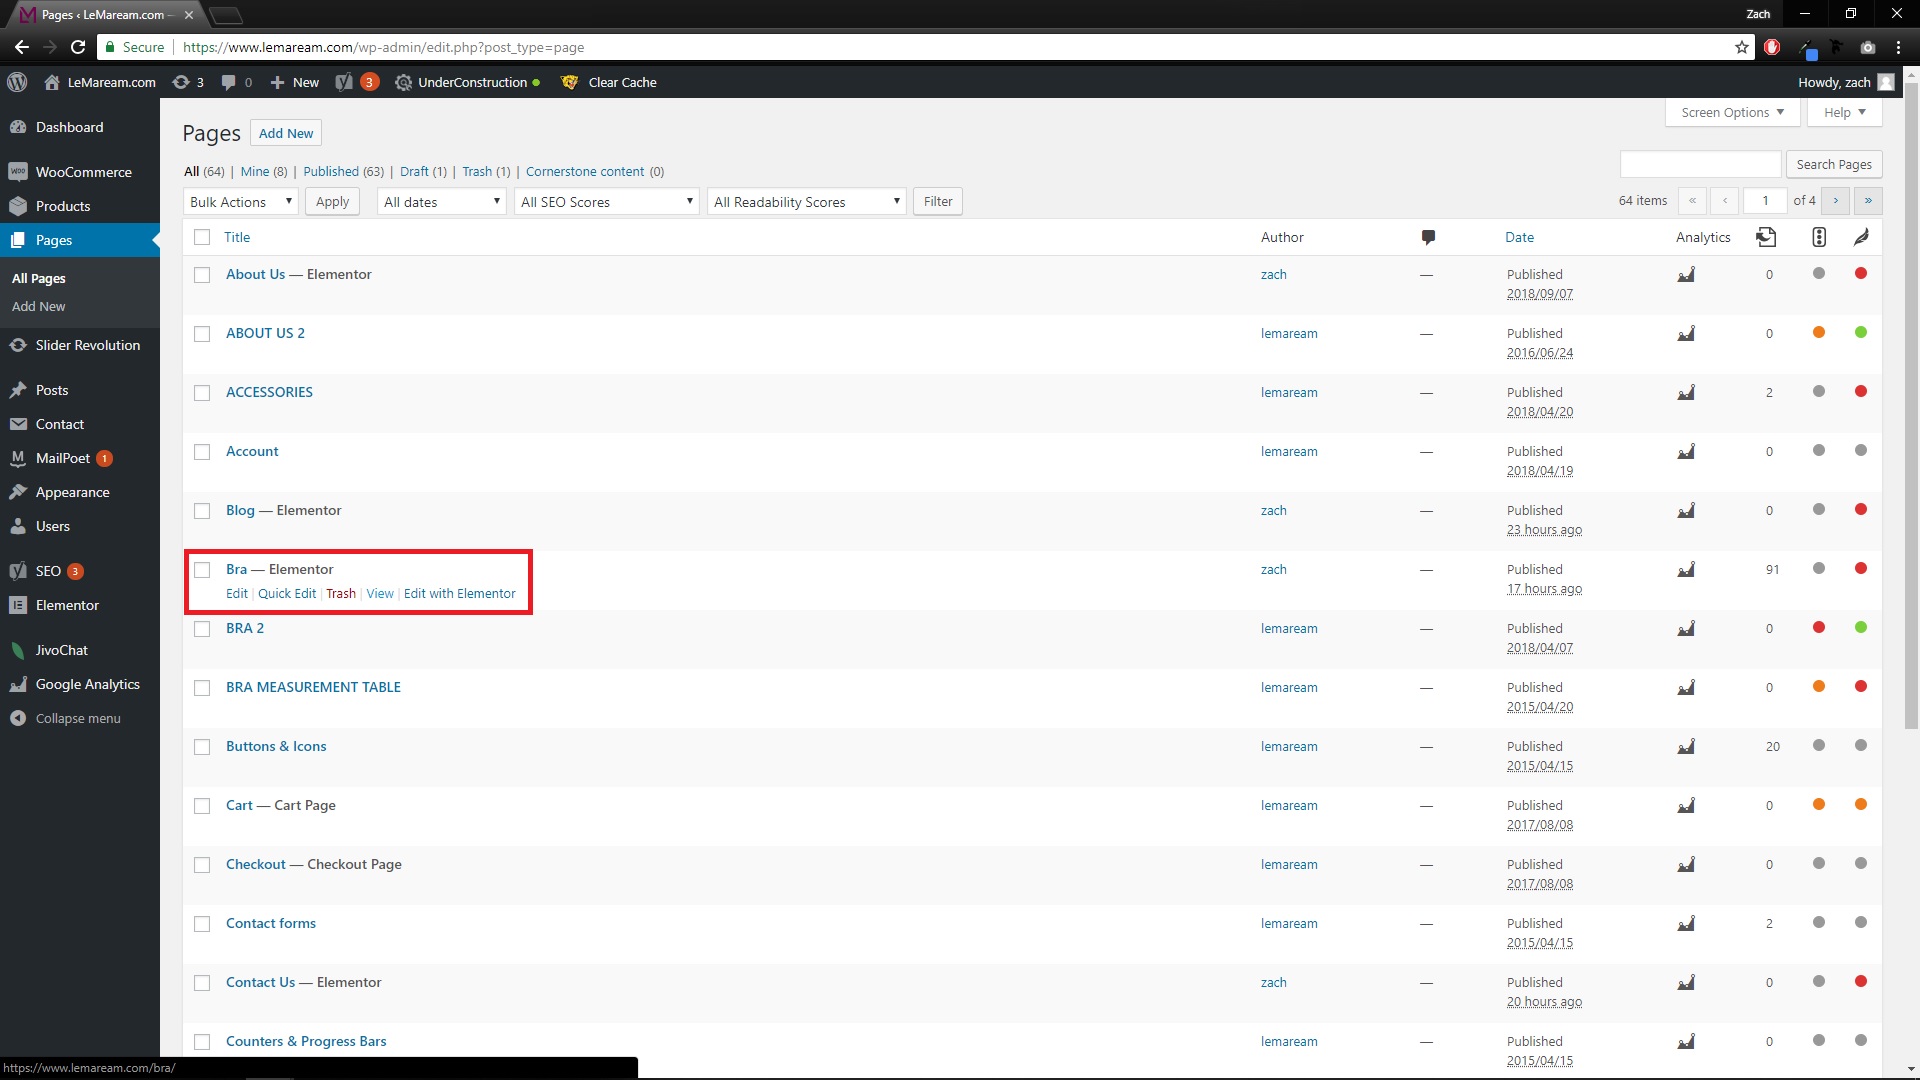Go to next page of results
1920x1080 pixels.
tap(1836, 201)
